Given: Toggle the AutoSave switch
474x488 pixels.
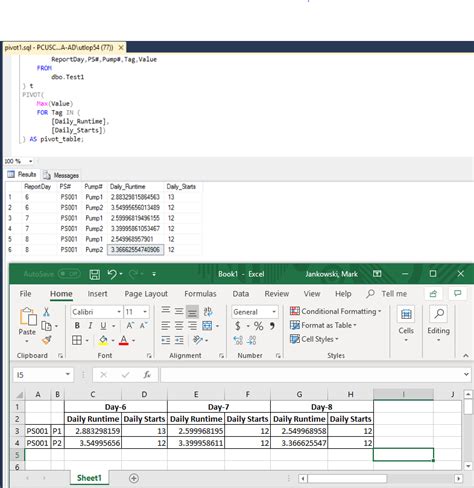Looking at the screenshot, I should click(69, 274).
